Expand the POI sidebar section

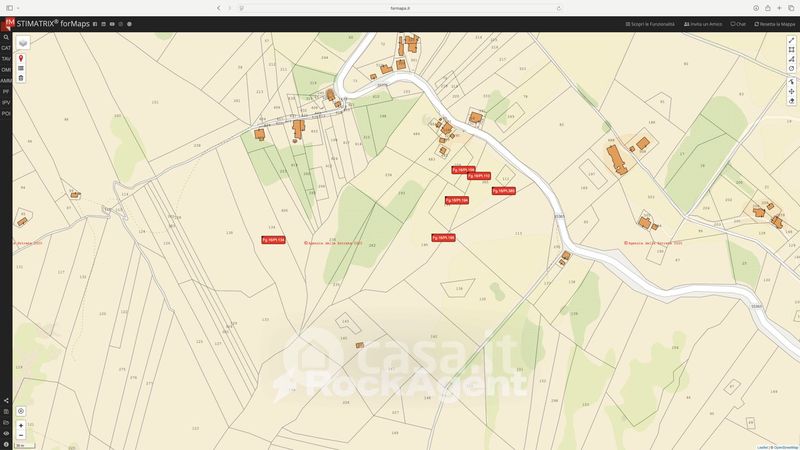click(6, 113)
